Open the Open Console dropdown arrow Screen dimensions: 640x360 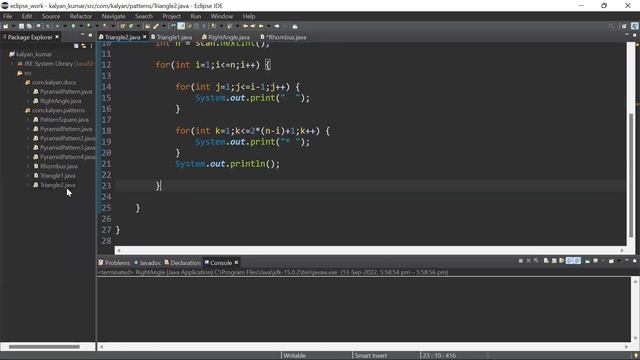point(619,261)
